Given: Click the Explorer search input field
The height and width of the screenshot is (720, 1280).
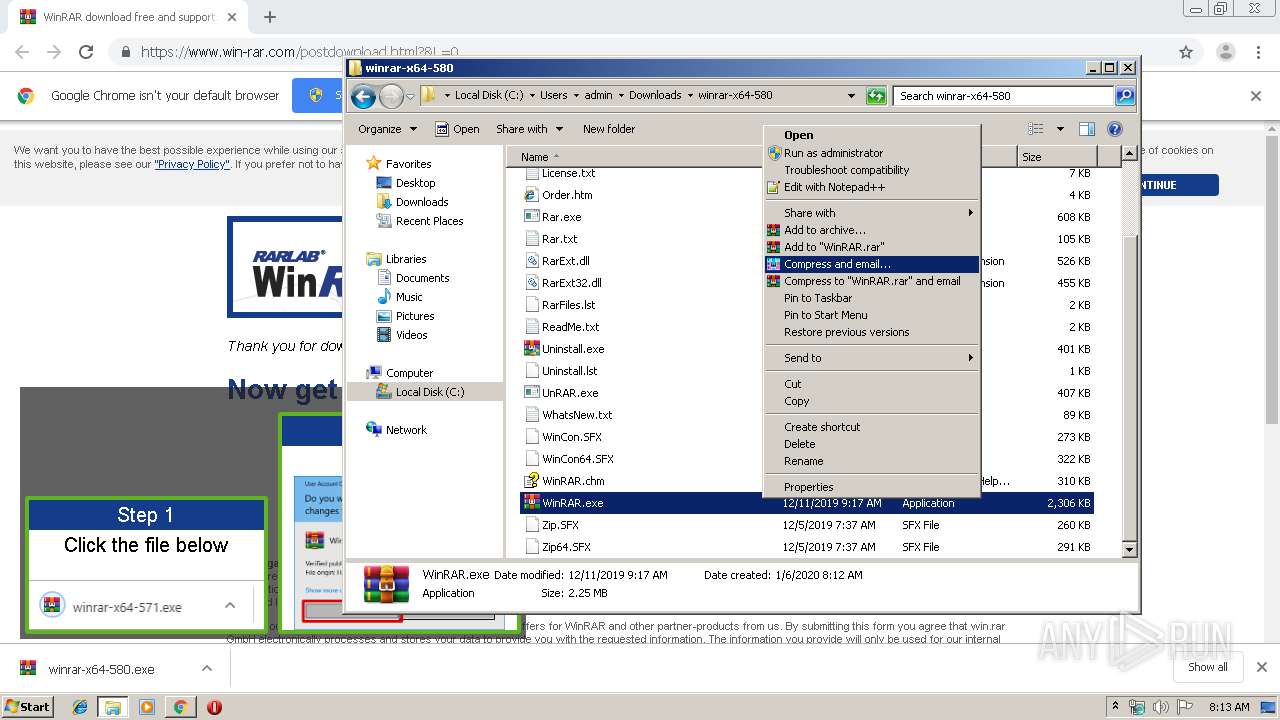Looking at the screenshot, I should point(1003,96).
